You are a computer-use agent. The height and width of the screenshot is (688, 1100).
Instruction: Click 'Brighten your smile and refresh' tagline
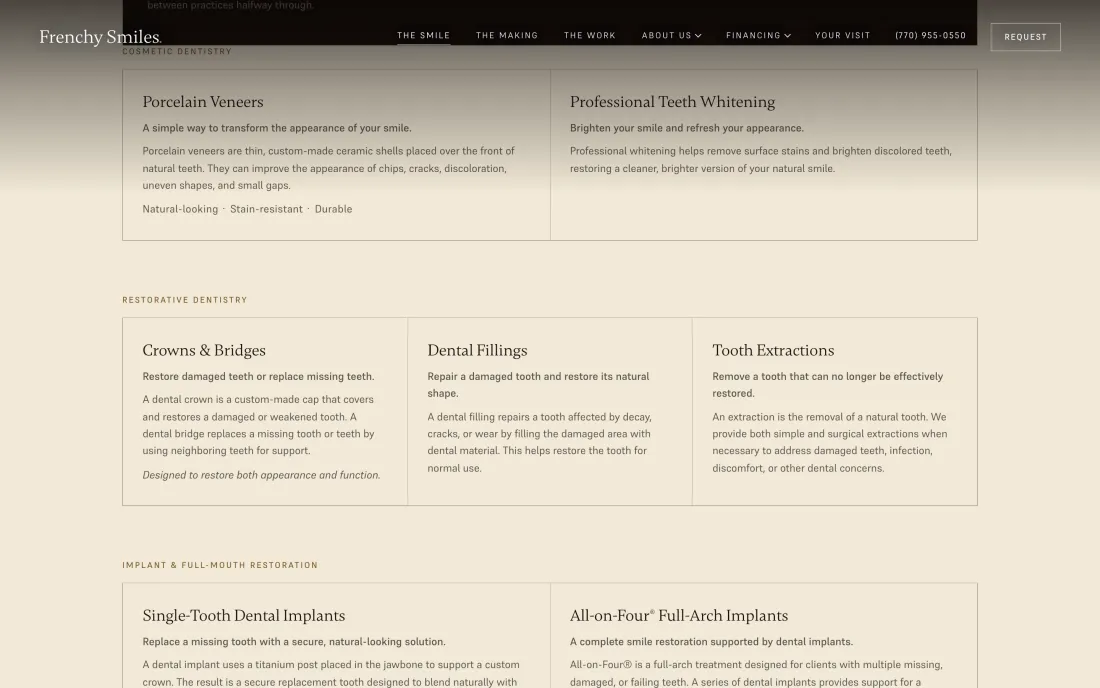coord(687,128)
